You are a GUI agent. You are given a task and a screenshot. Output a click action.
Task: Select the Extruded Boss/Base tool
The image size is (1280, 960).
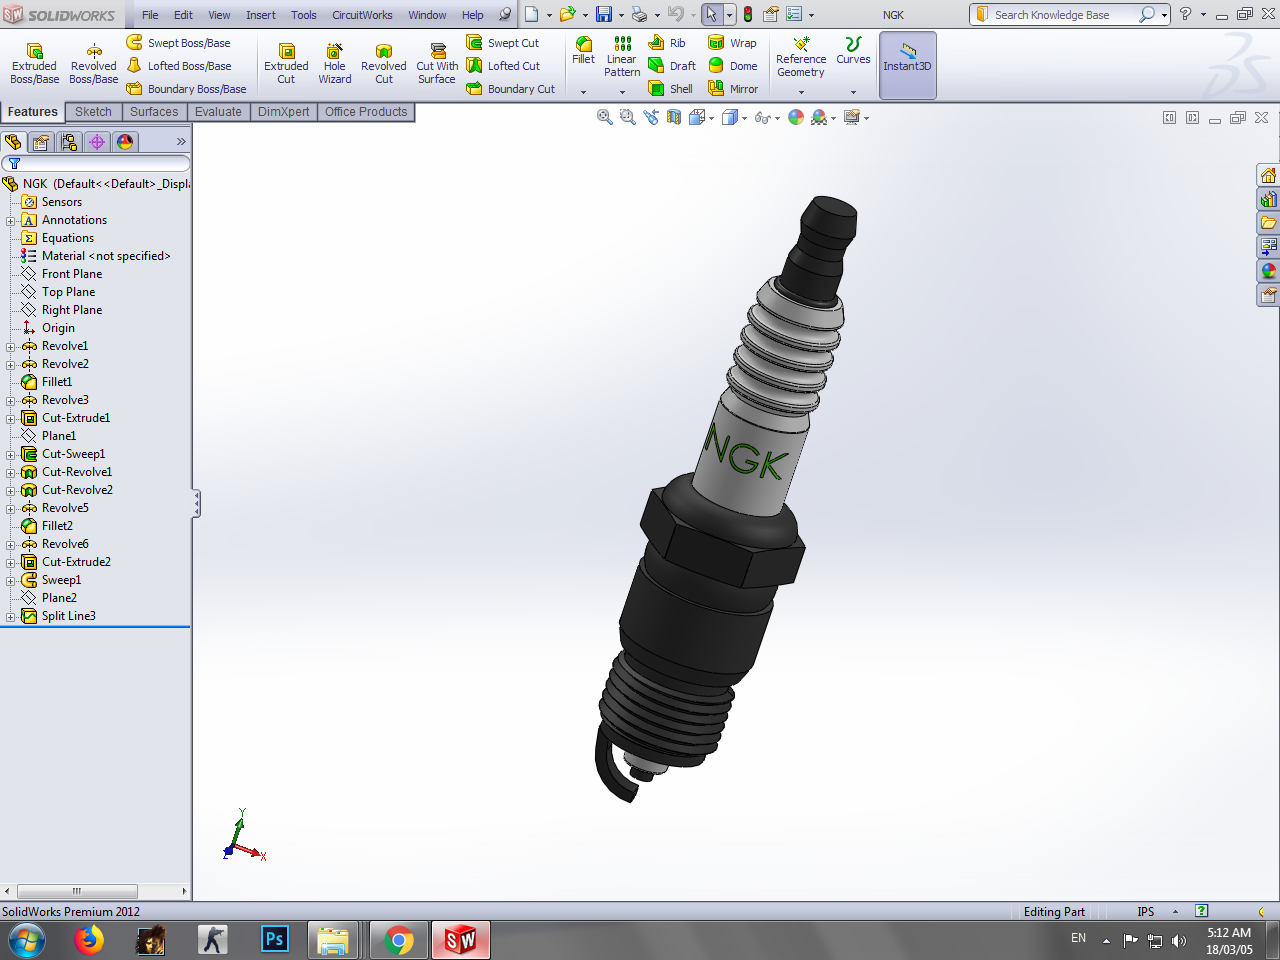[x=34, y=64]
